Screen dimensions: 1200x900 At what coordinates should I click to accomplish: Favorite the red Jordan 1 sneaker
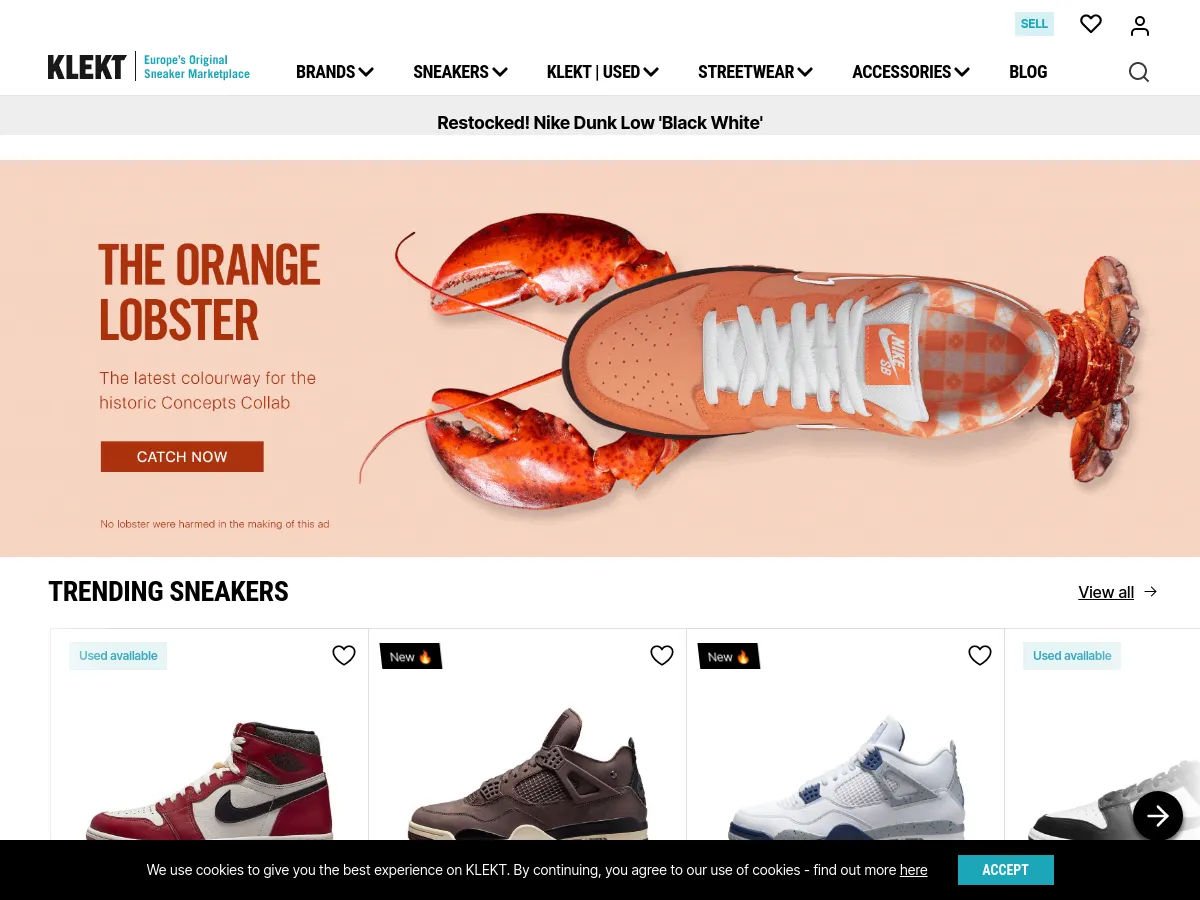344,656
